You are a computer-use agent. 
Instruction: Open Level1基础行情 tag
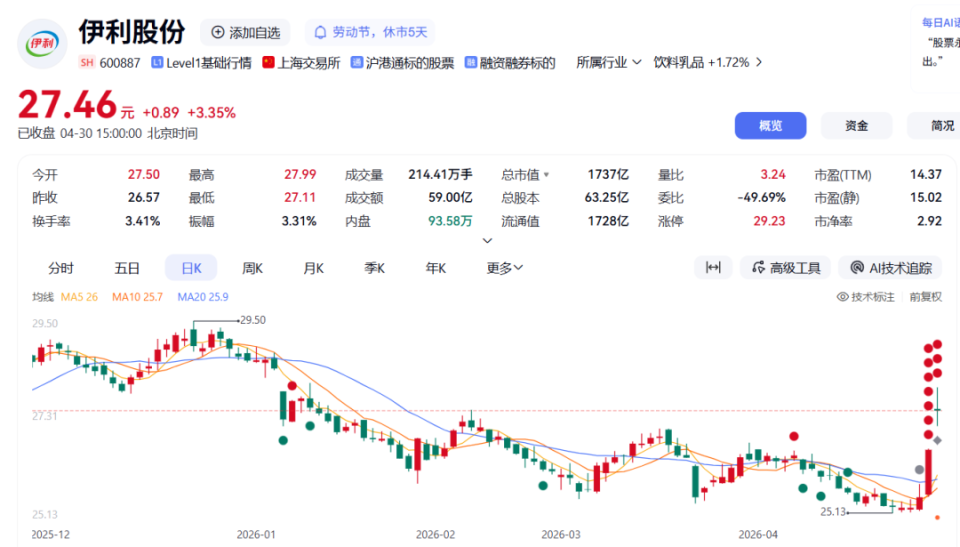tap(201, 62)
